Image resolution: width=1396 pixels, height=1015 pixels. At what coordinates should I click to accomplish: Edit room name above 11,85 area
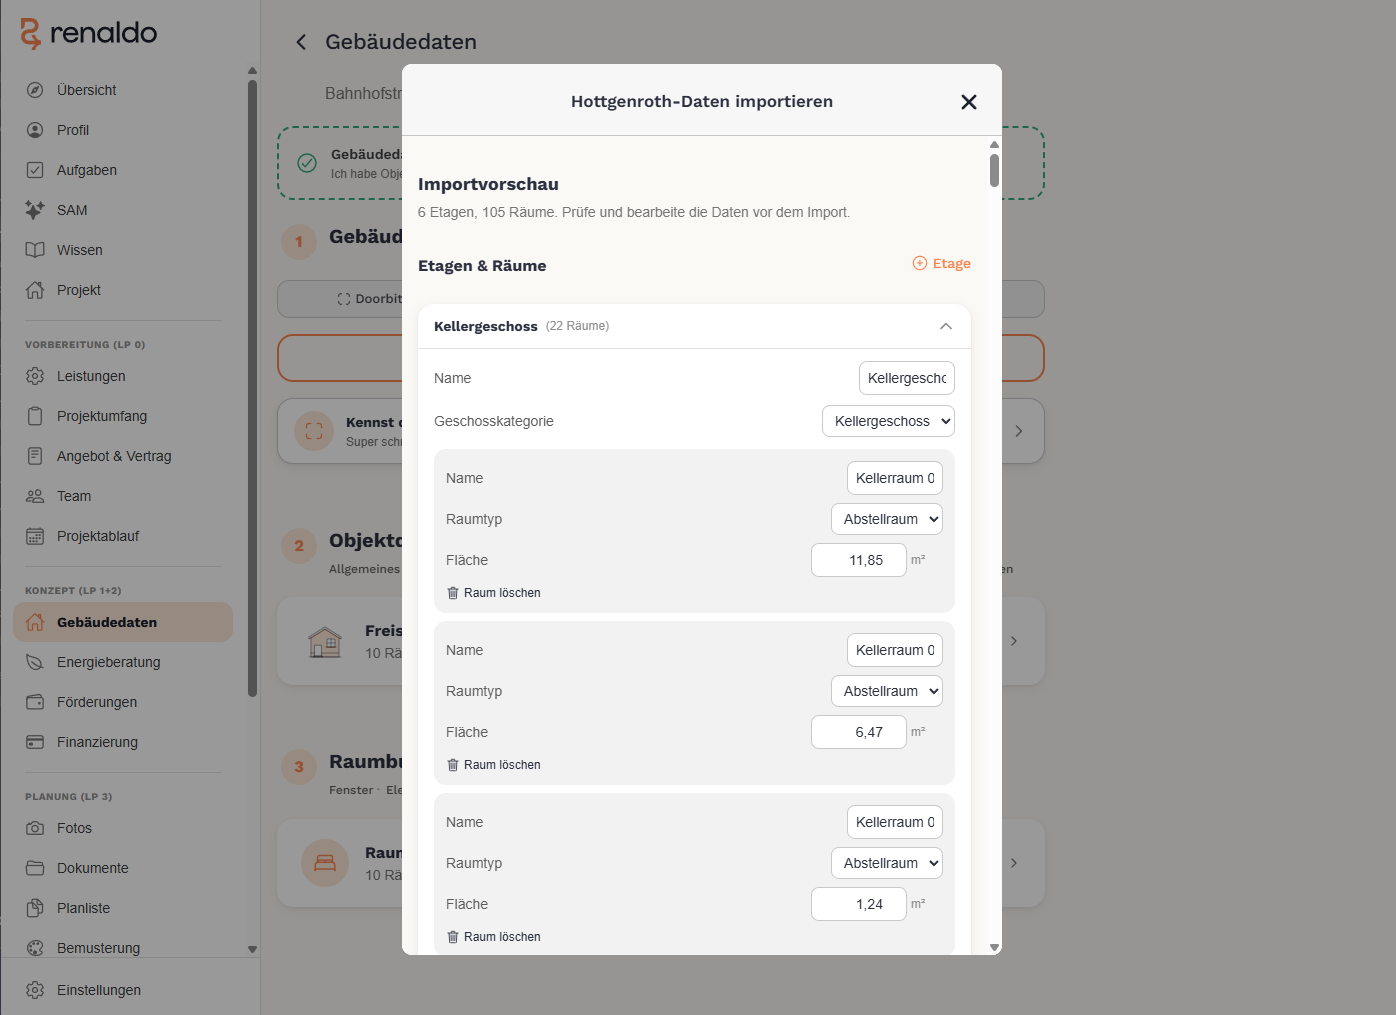(x=895, y=478)
